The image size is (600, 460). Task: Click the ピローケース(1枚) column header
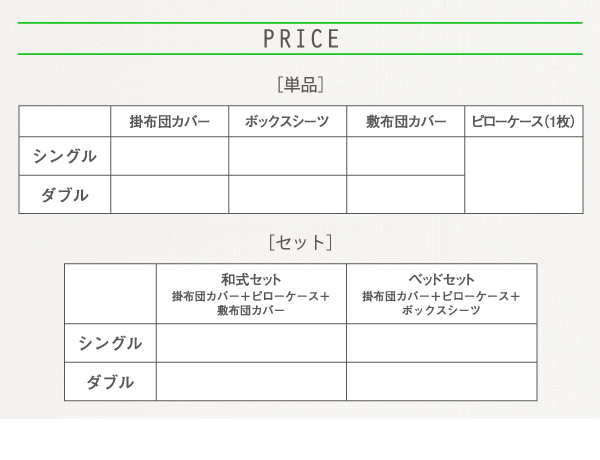click(523, 121)
